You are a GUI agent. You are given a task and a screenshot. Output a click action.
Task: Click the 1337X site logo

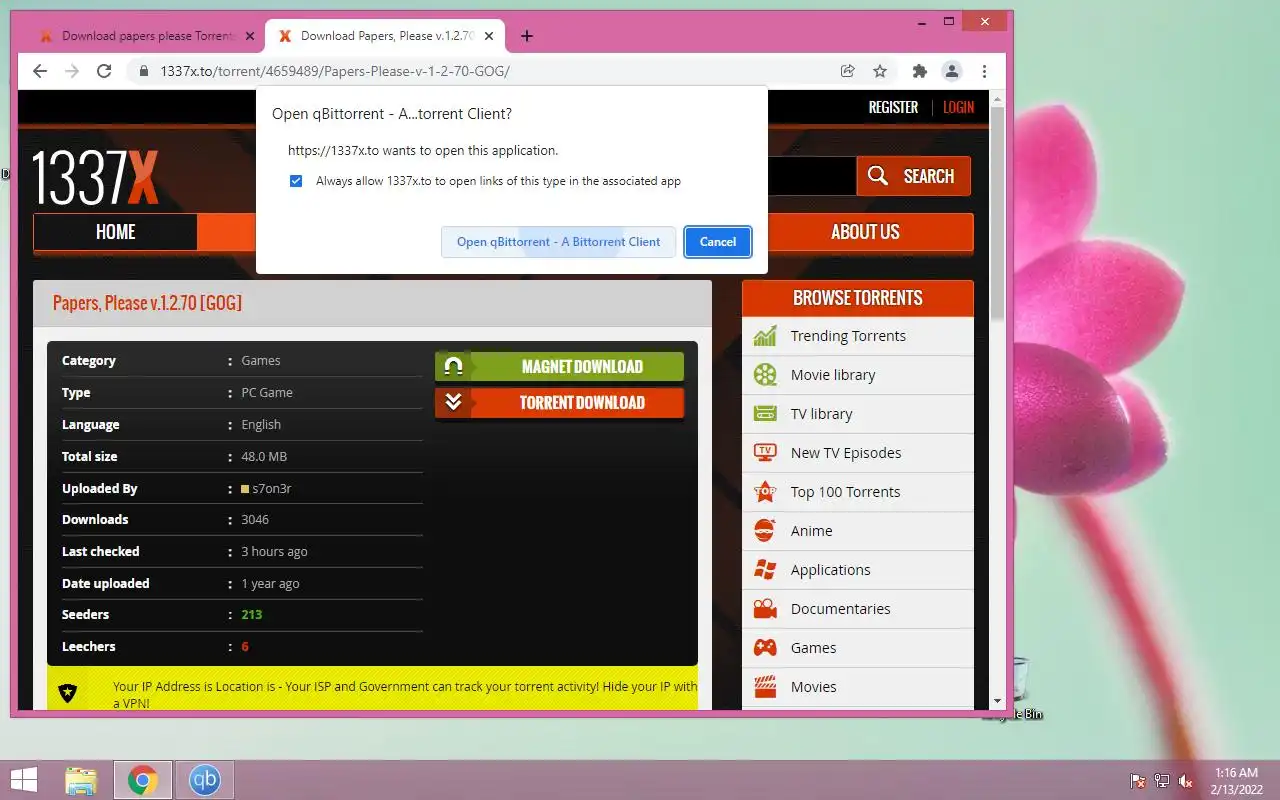click(95, 177)
